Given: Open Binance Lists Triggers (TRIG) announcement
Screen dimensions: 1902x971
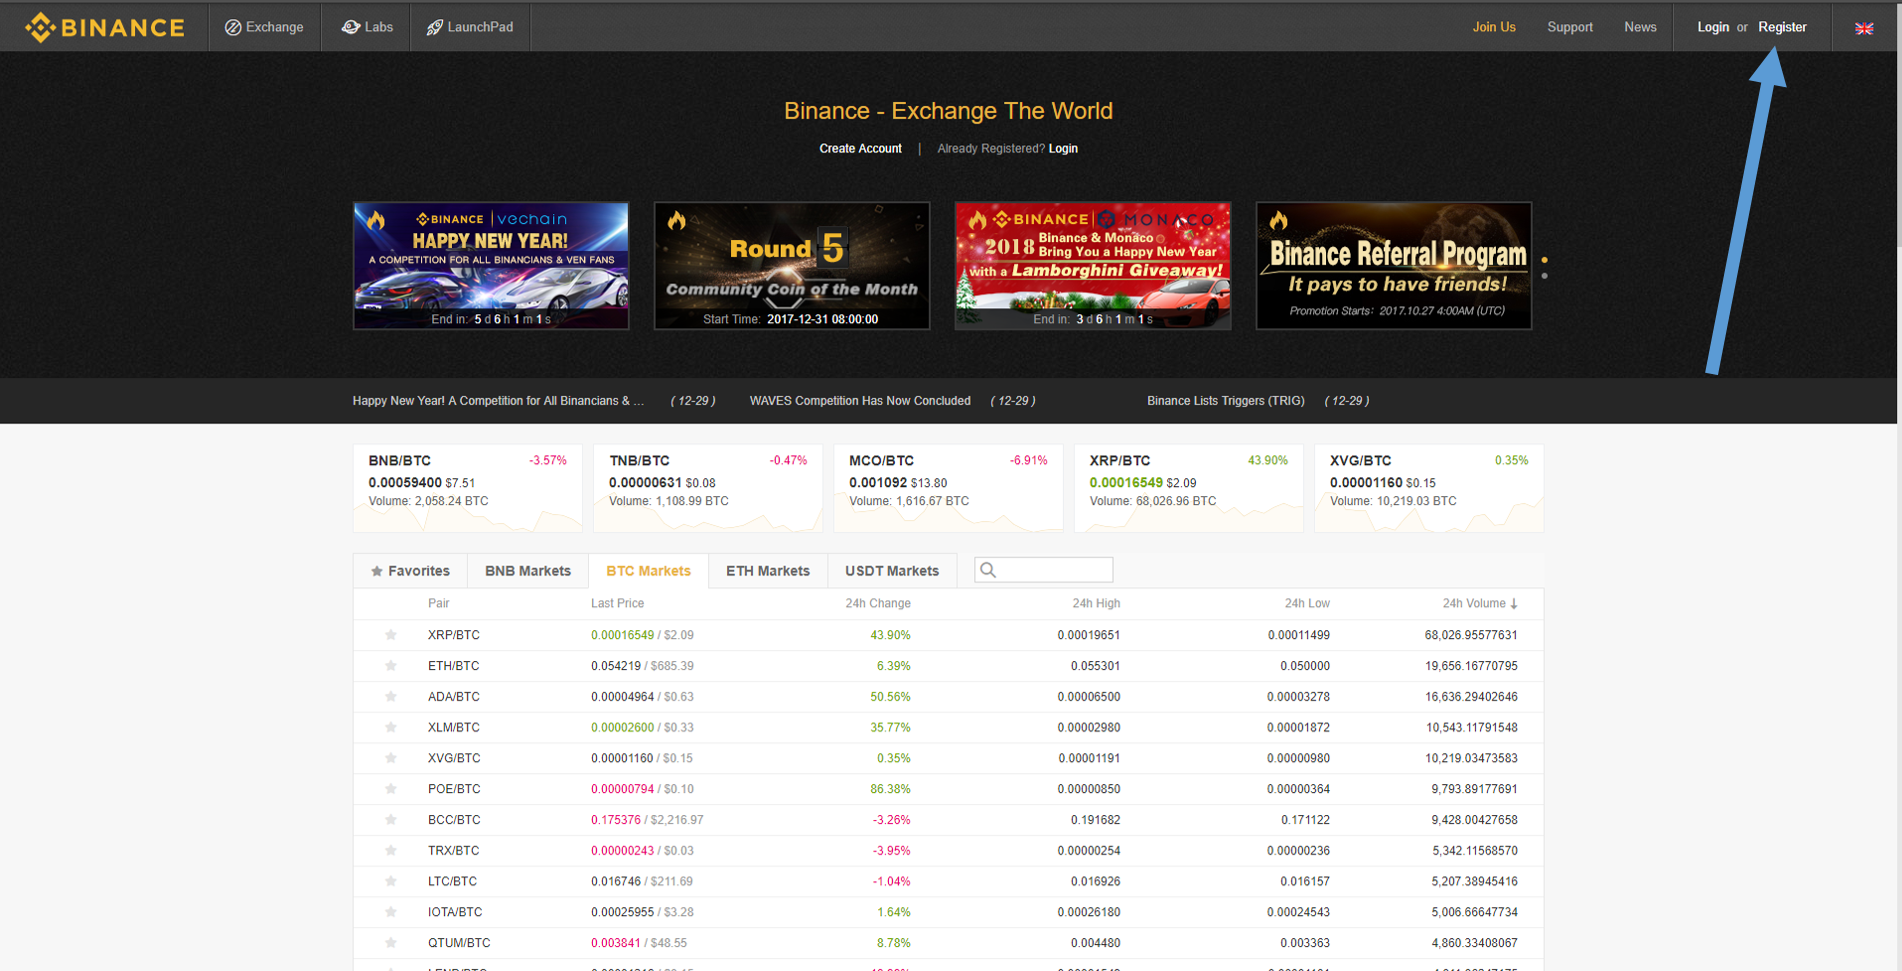Looking at the screenshot, I should pyautogui.click(x=1226, y=401).
